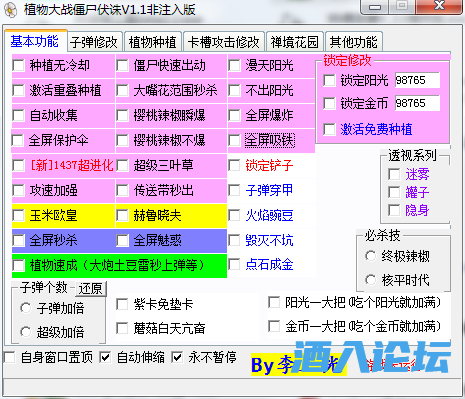Open the 植物种植 tab
465x399 pixels.
point(153,42)
